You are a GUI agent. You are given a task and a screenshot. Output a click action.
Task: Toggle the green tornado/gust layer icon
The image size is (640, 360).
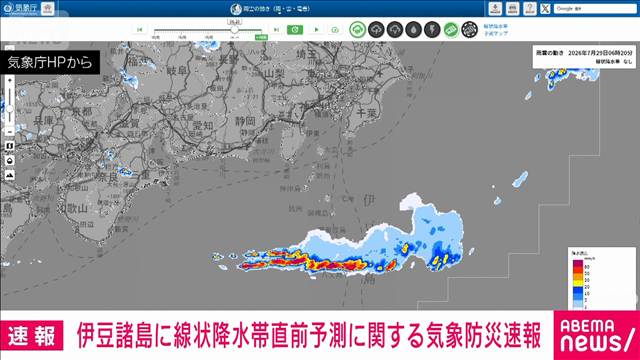[451, 29]
